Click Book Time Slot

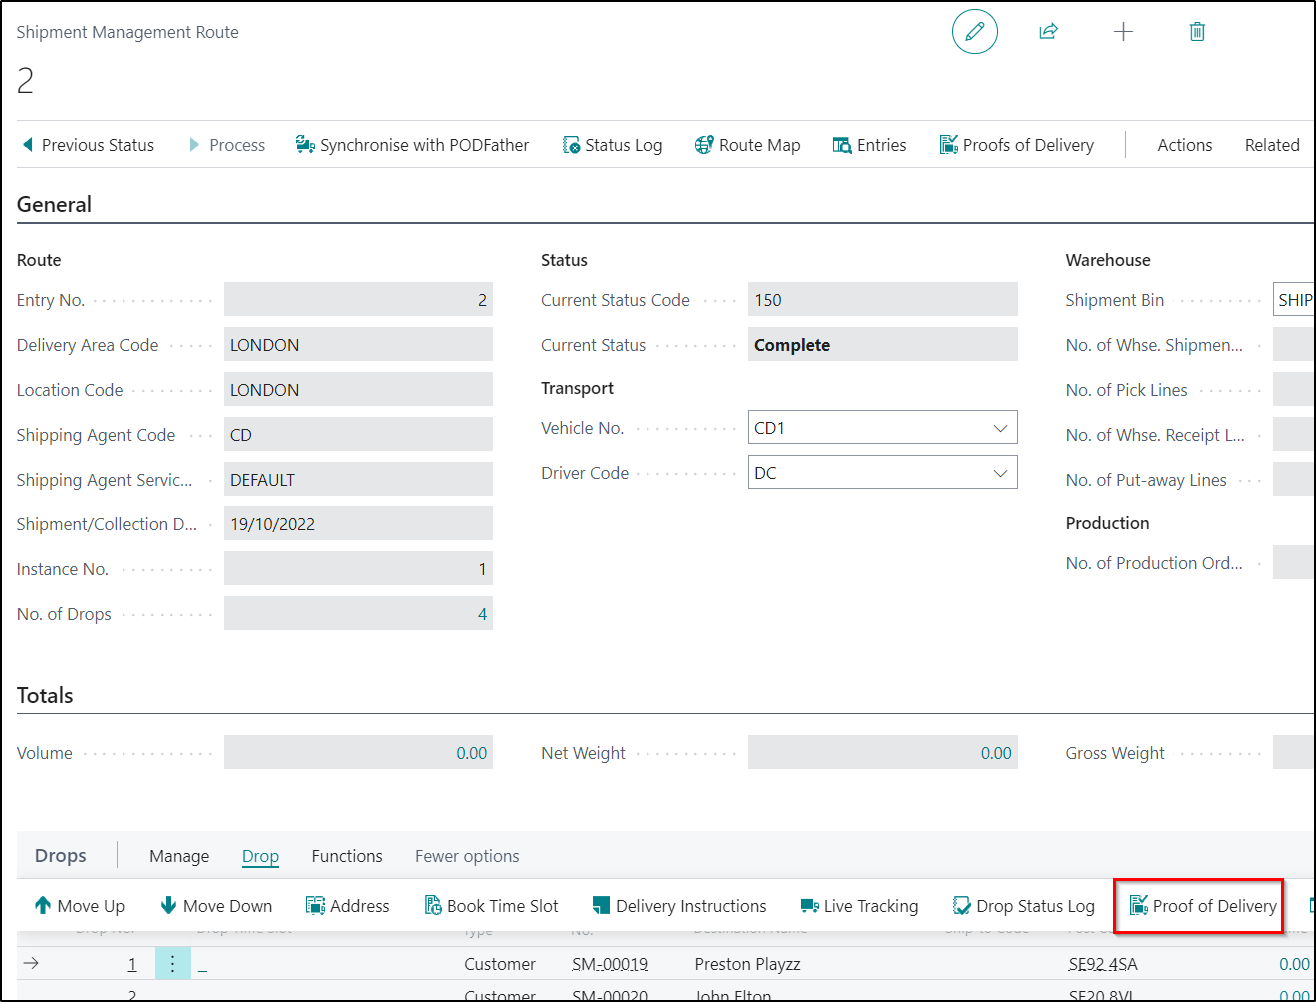coord(491,906)
